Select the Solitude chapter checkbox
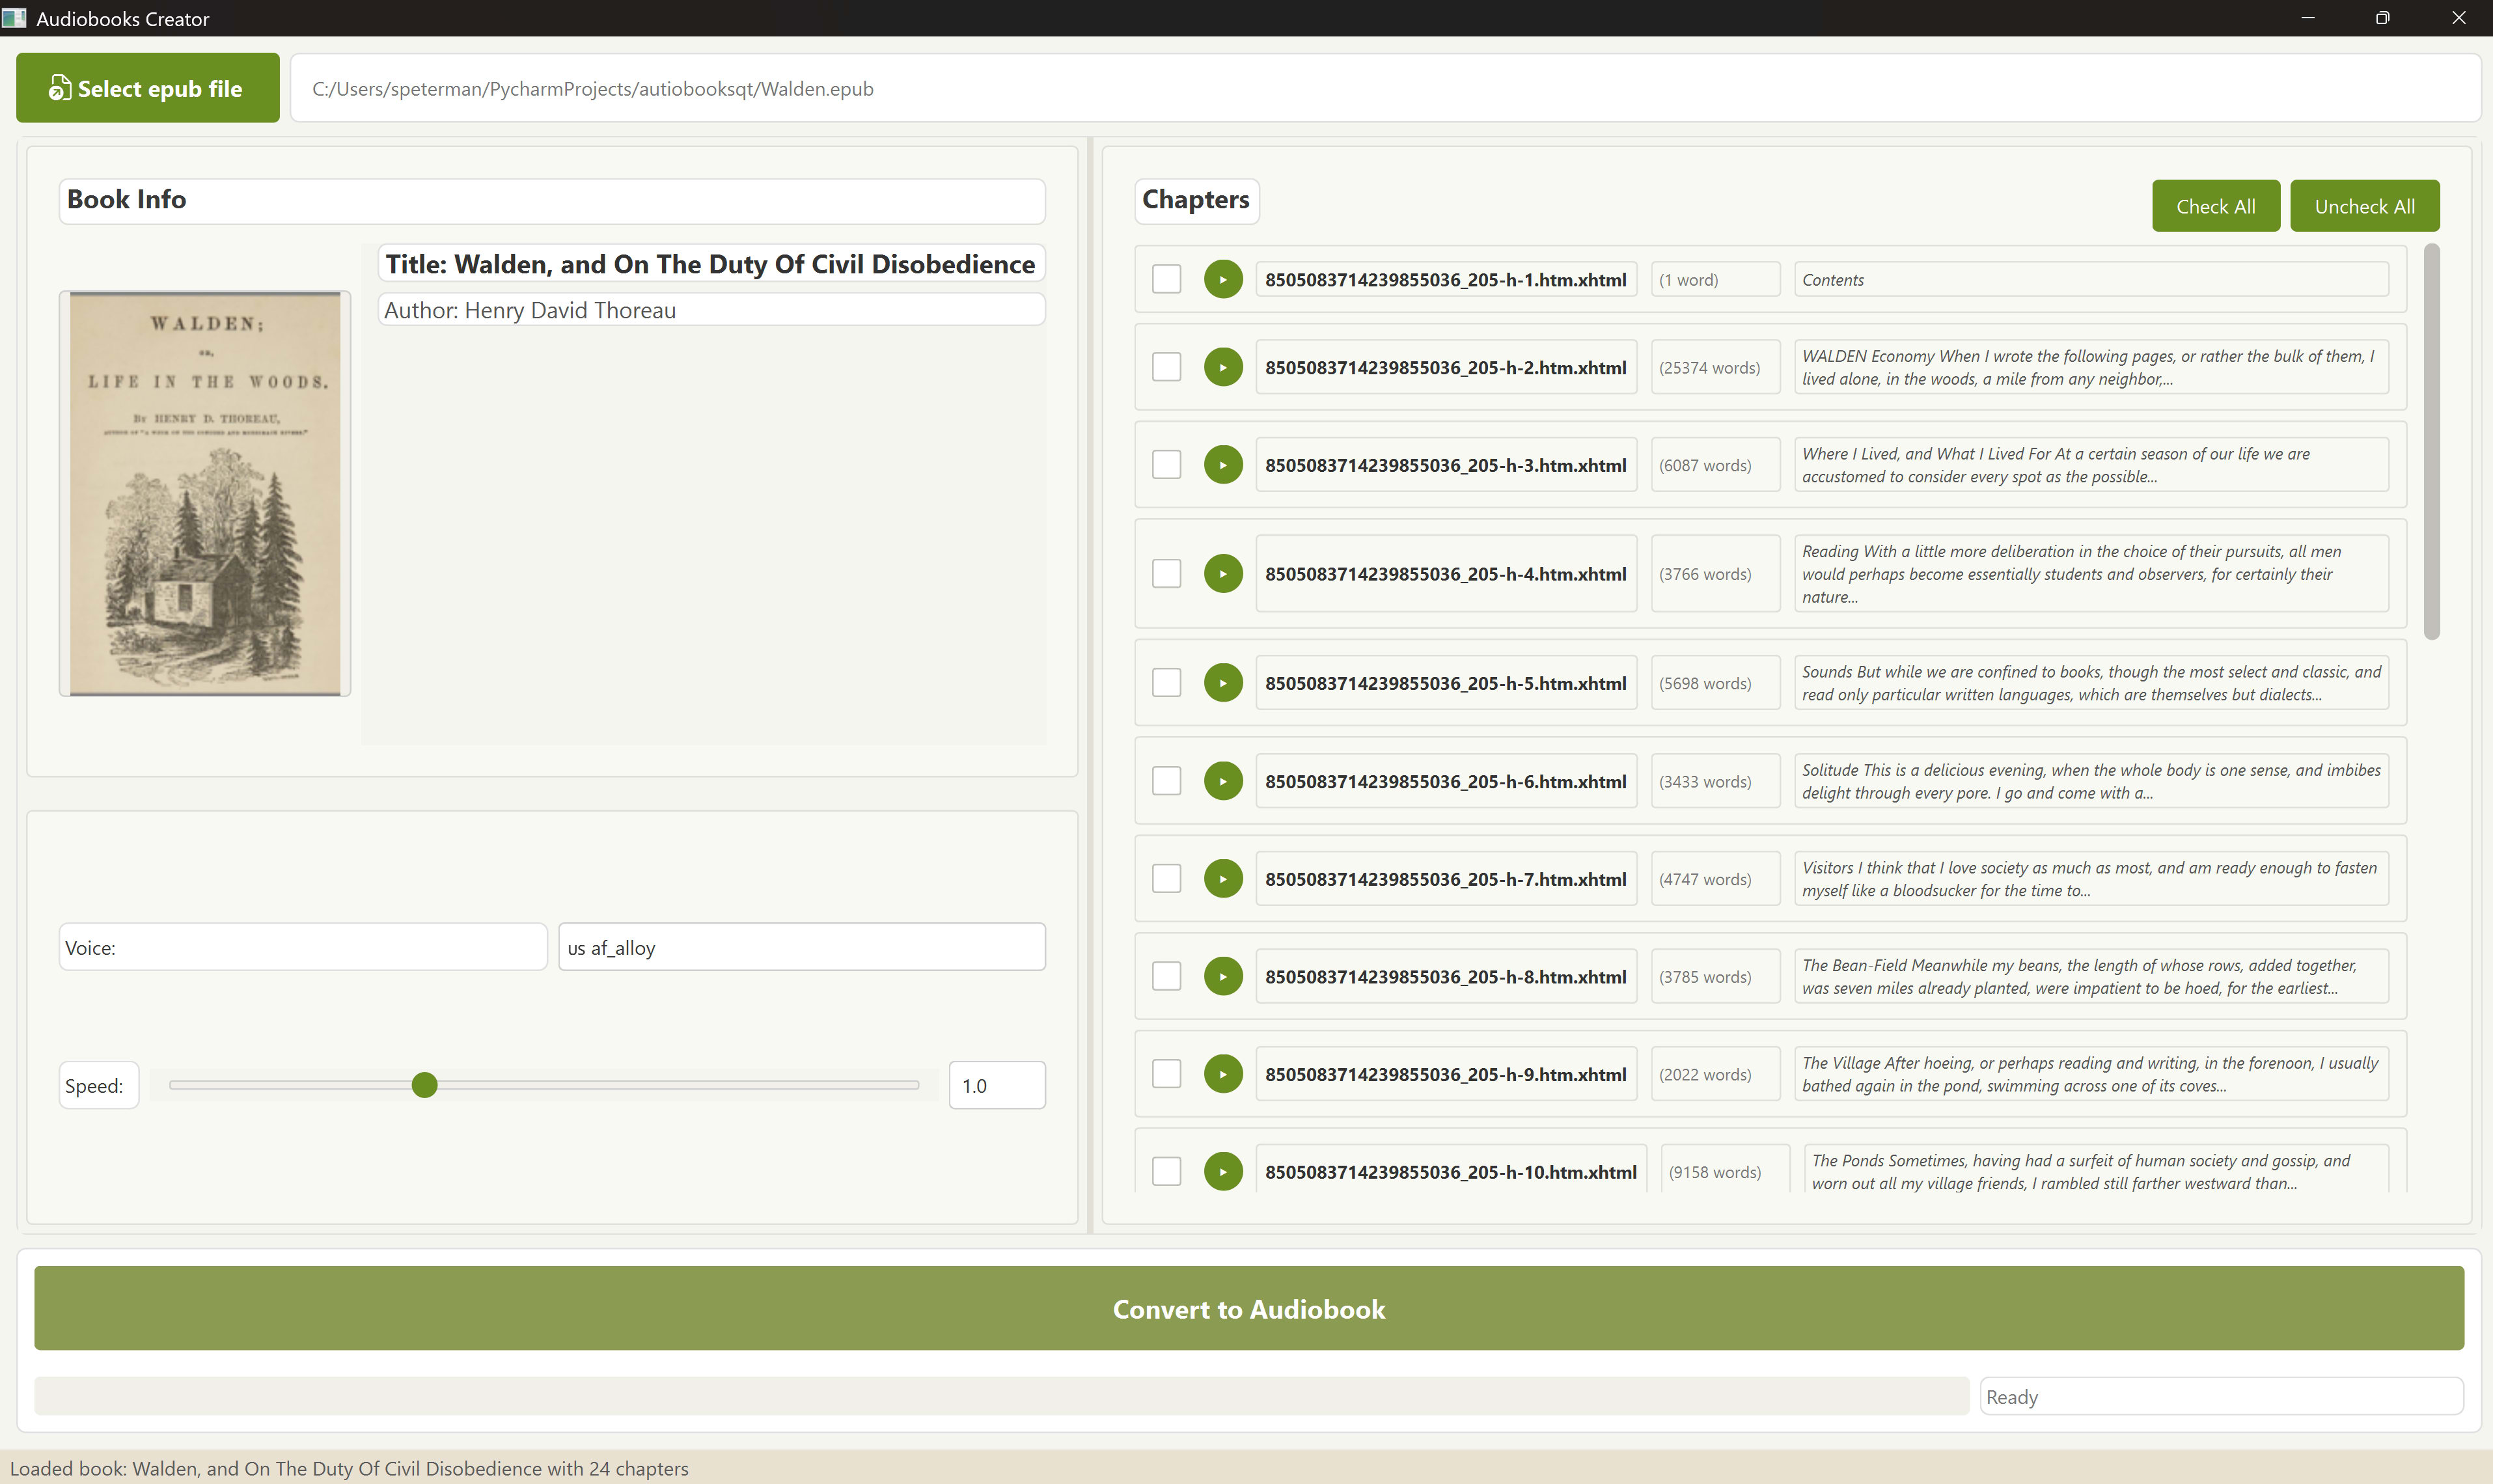Viewport: 2493px width, 1484px height. click(x=1166, y=780)
